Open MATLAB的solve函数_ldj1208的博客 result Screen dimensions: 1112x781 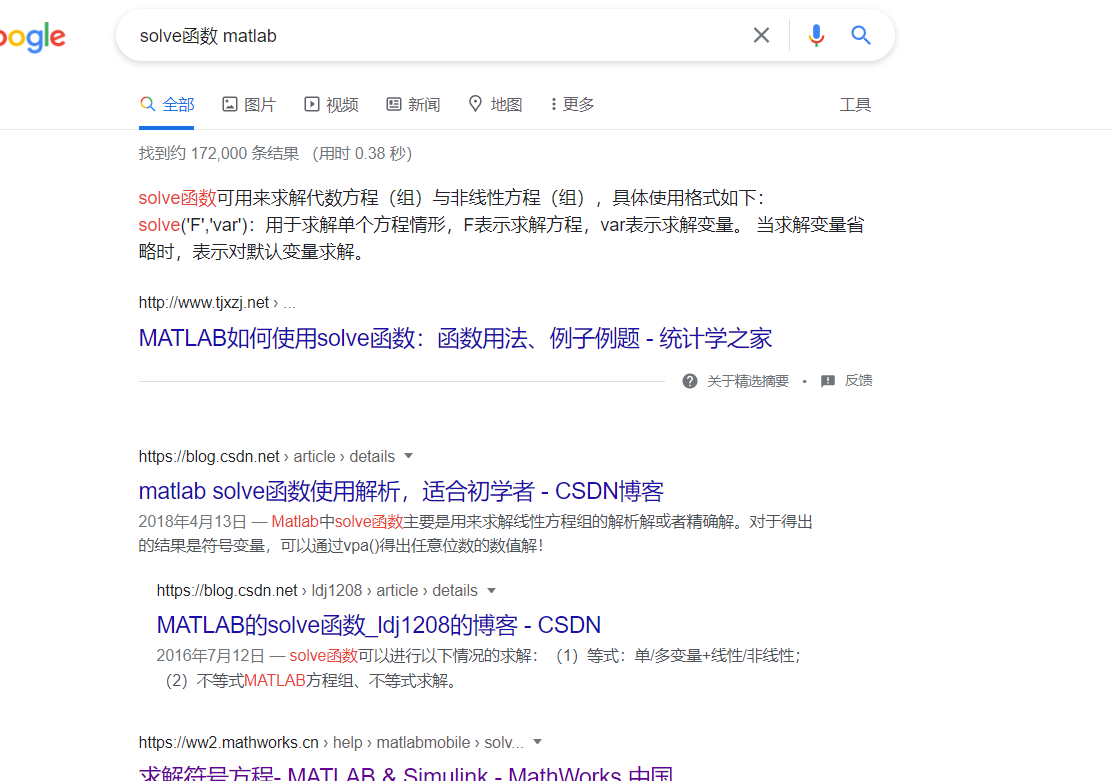coord(379,625)
